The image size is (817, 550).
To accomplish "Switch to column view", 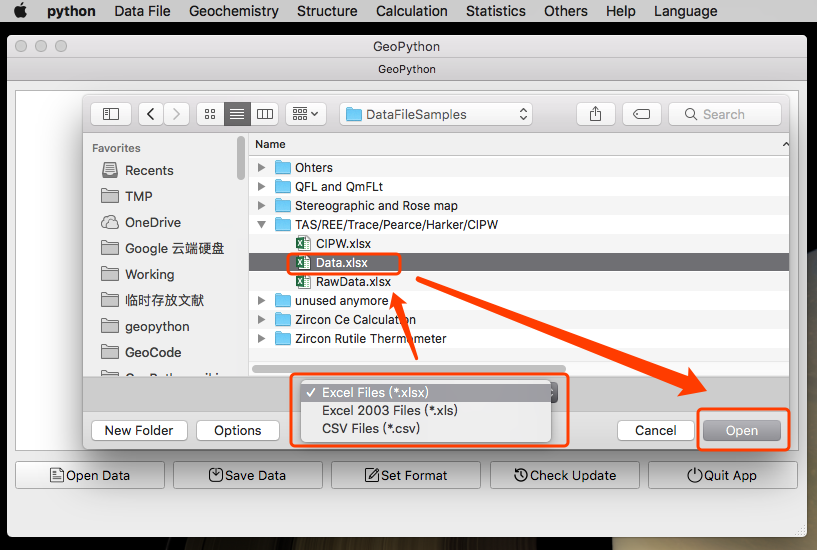I will [265, 114].
